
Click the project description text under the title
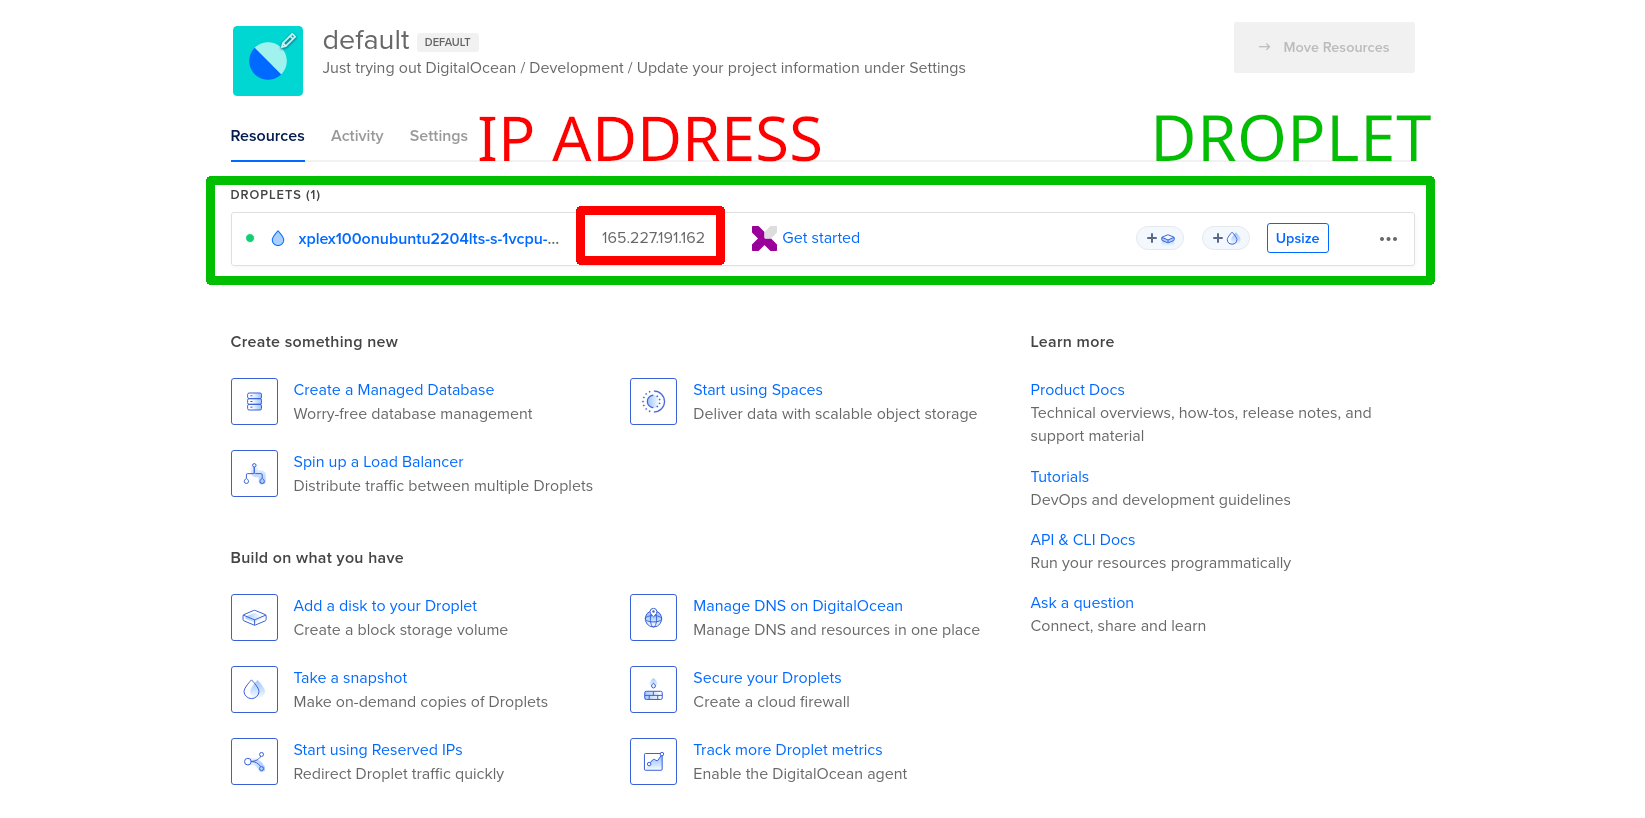(644, 68)
